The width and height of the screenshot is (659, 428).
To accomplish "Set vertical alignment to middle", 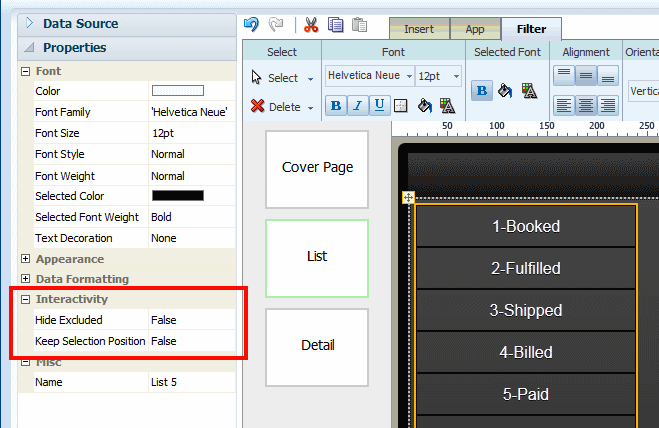I will [586, 76].
